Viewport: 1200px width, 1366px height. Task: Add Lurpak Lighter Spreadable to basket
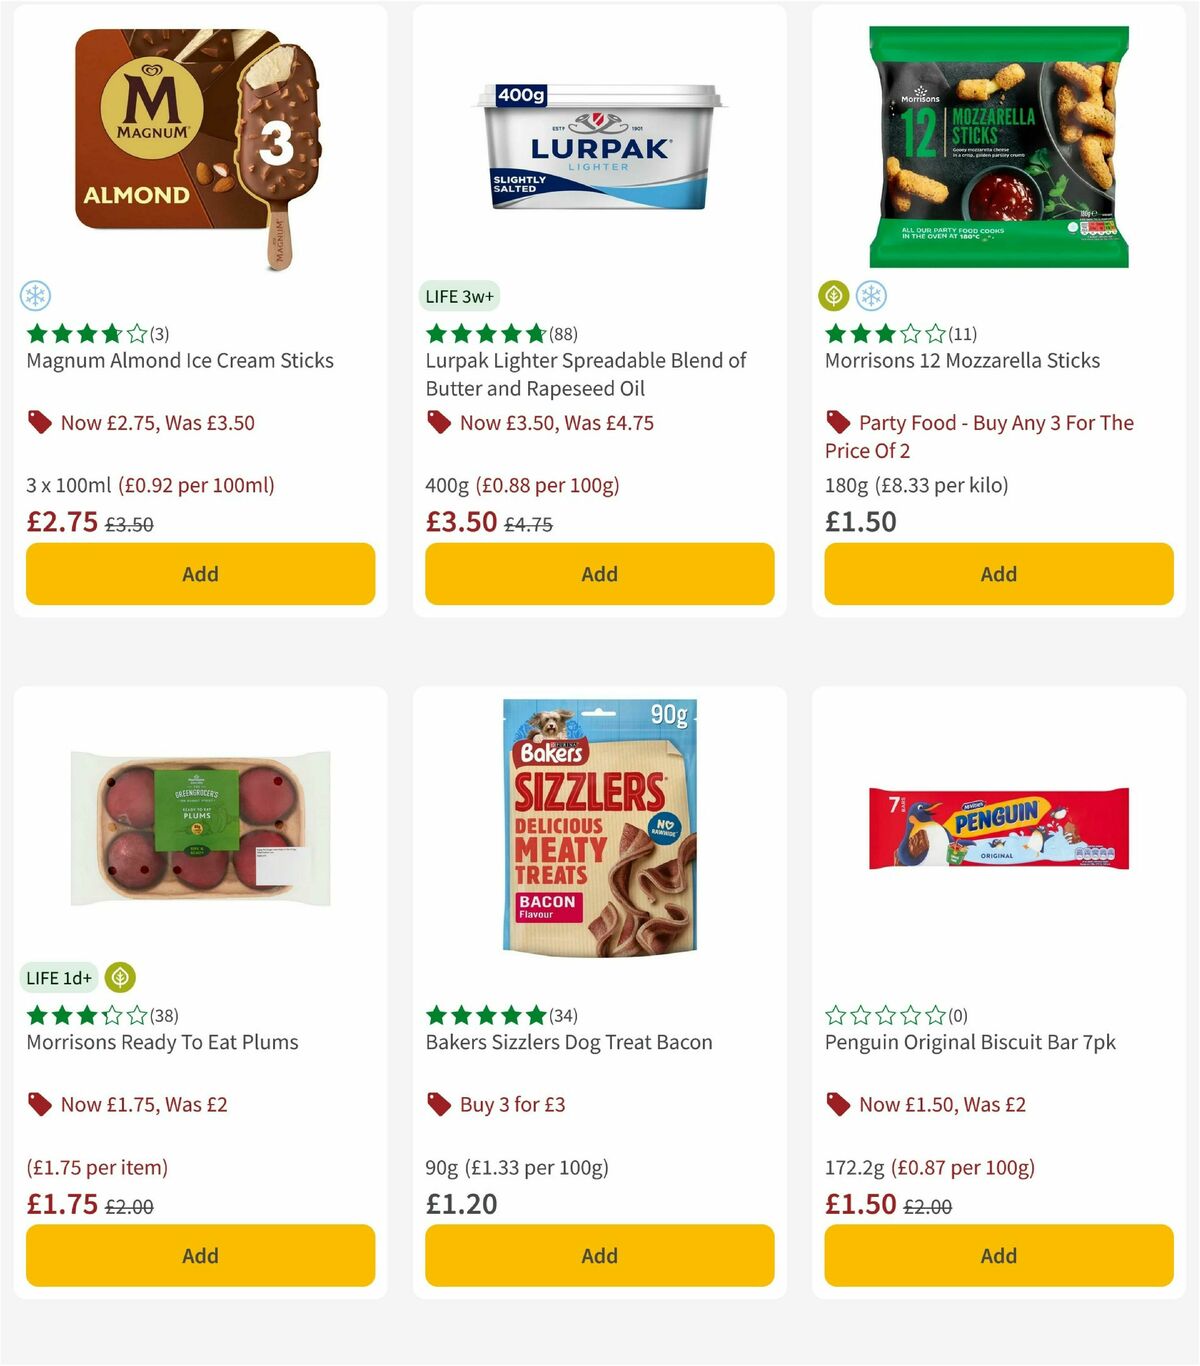coord(599,574)
